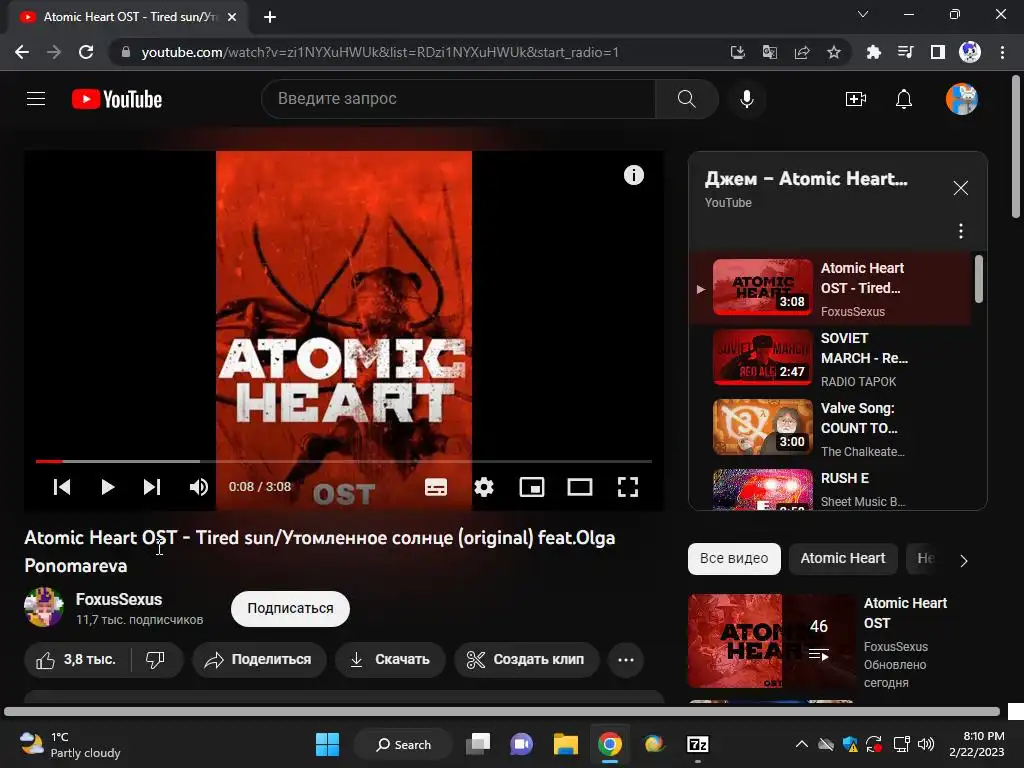Open the taskbar volume icon
1024x768 pixels.
click(925, 744)
